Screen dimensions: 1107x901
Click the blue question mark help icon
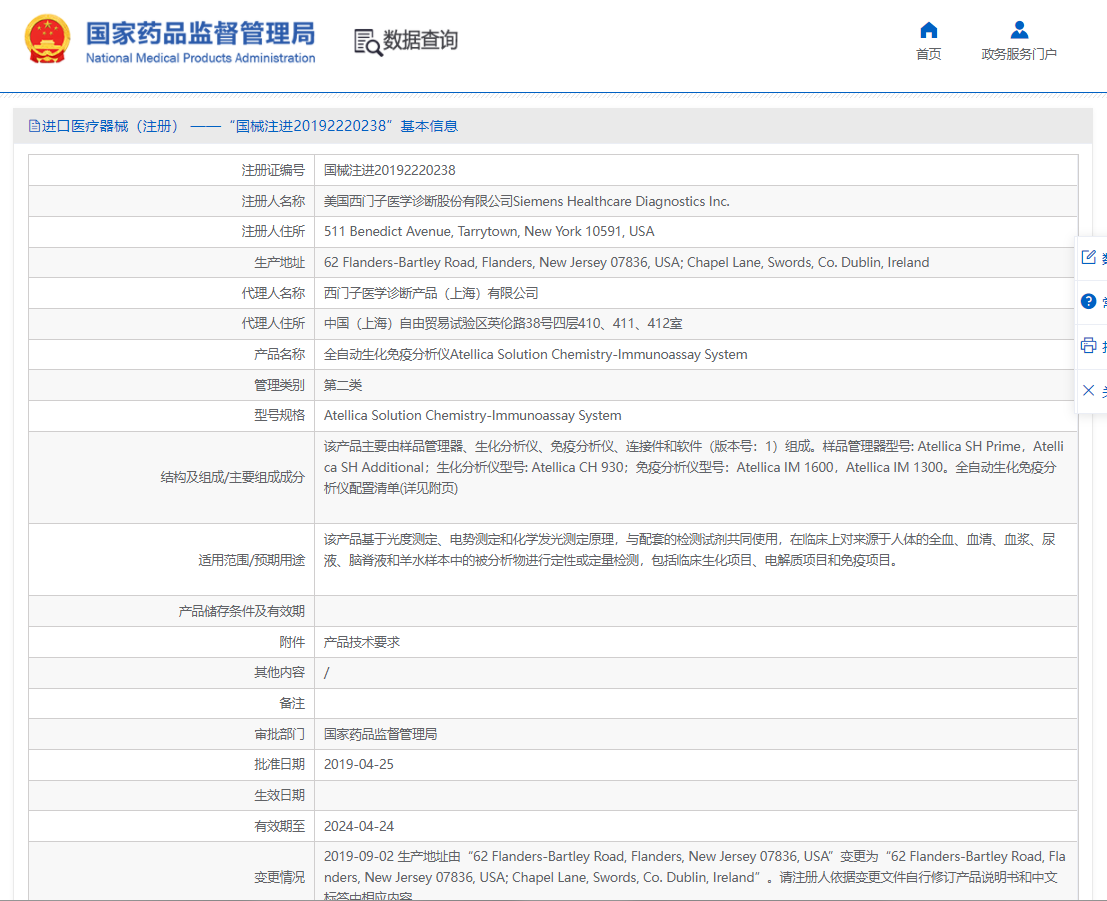click(x=1089, y=302)
